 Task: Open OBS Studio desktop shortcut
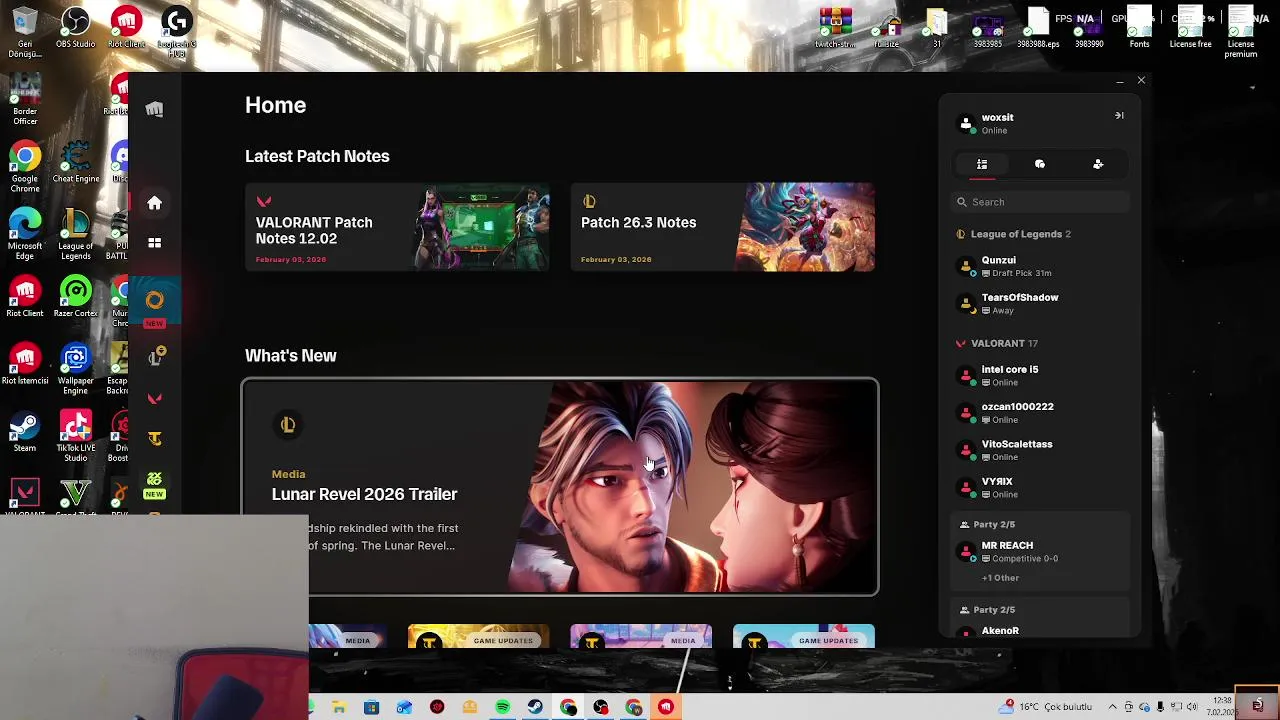click(75, 28)
